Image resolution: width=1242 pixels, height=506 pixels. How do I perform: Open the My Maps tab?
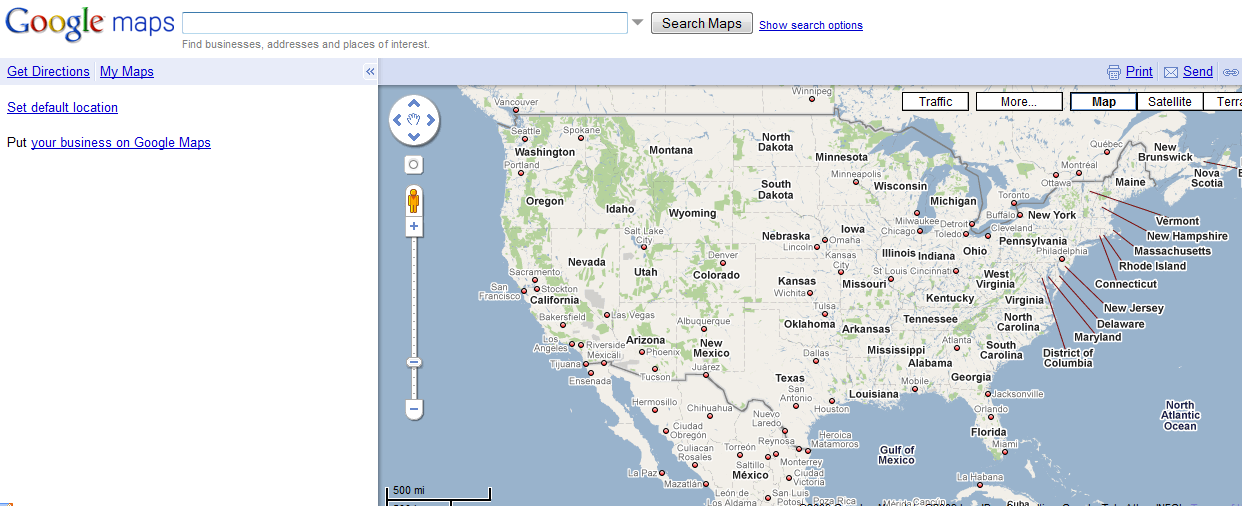pos(127,72)
